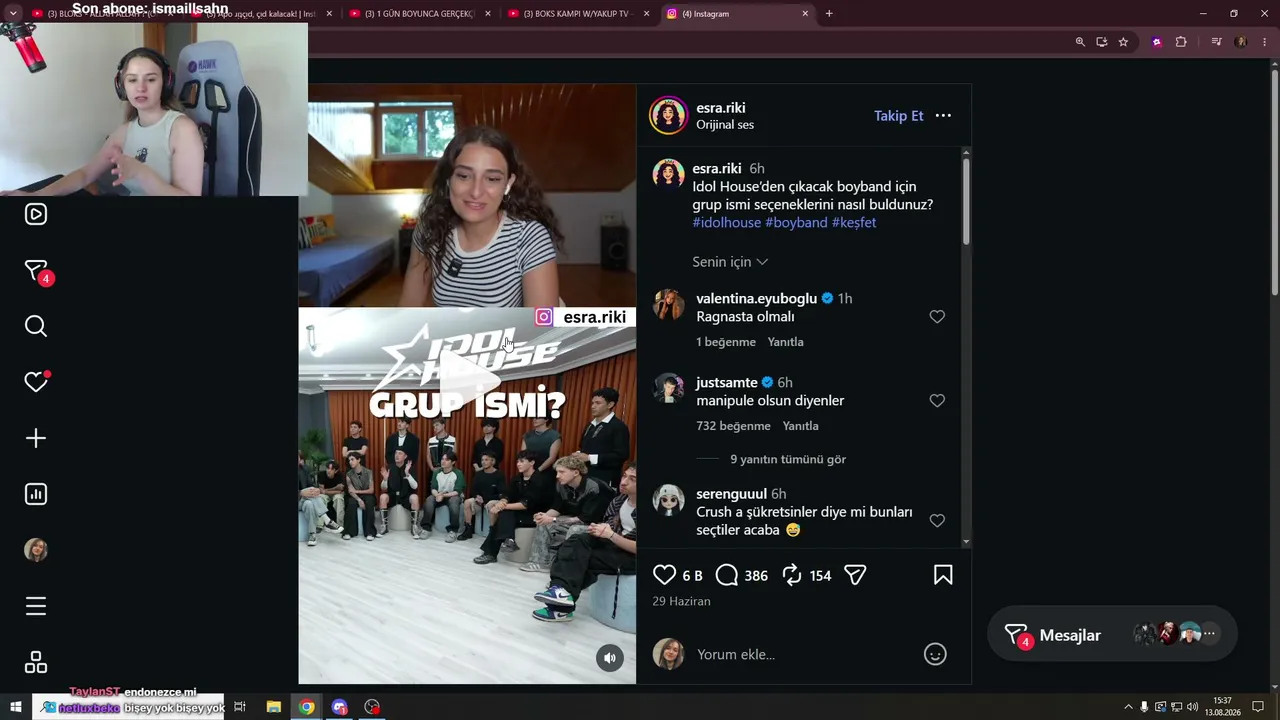Click the Chrome icon in the taskbar
Screen dimensions: 1280x720
coord(307,707)
